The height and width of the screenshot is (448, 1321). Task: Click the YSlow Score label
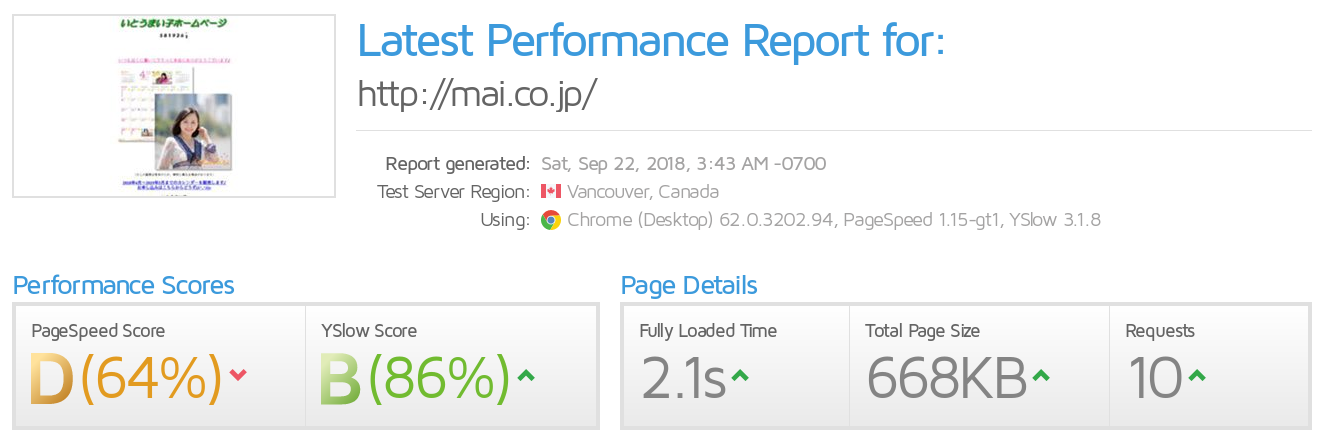(369, 331)
